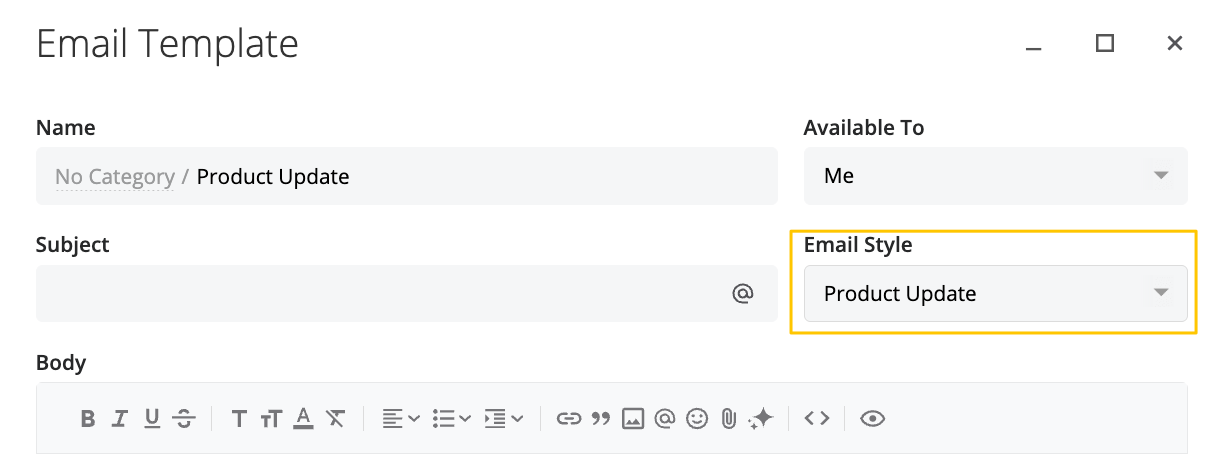This screenshot has width=1226, height=454.
Task: Insert a block quote
Action: click(601, 419)
